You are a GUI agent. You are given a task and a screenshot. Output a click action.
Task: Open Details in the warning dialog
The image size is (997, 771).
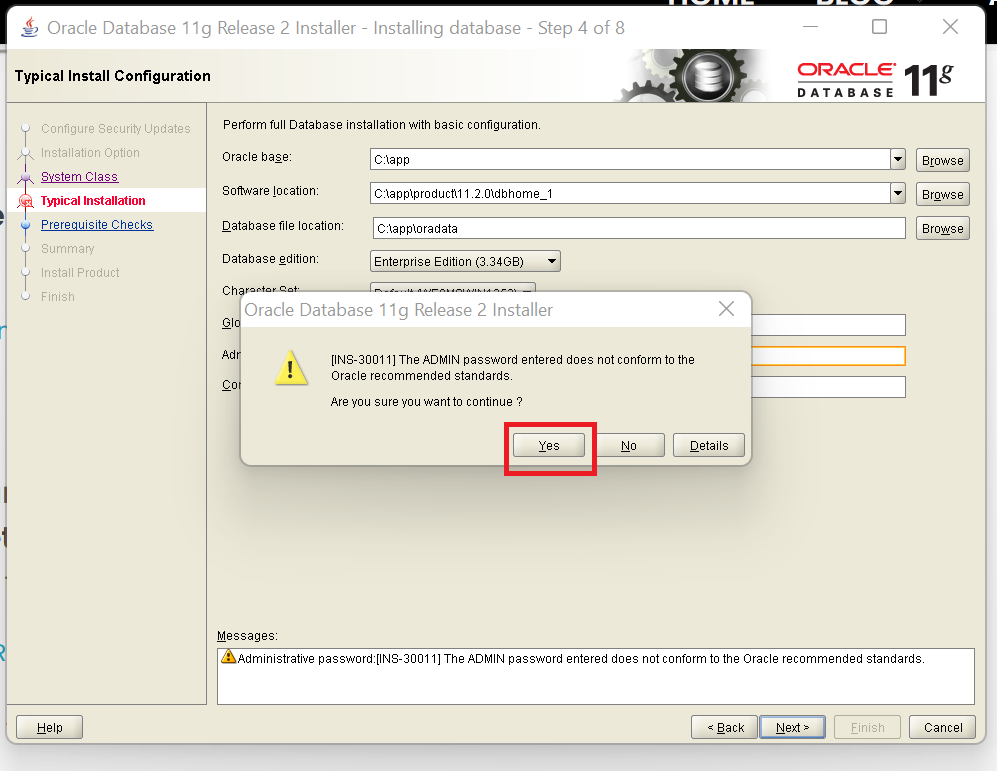[x=709, y=445]
